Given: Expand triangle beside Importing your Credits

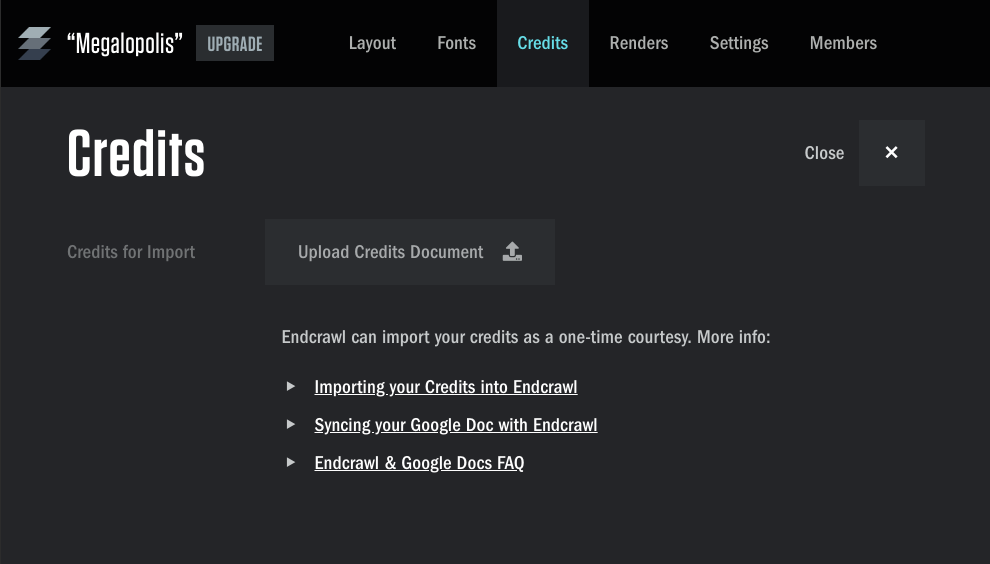Looking at the screenshot, I should (290, 386).
